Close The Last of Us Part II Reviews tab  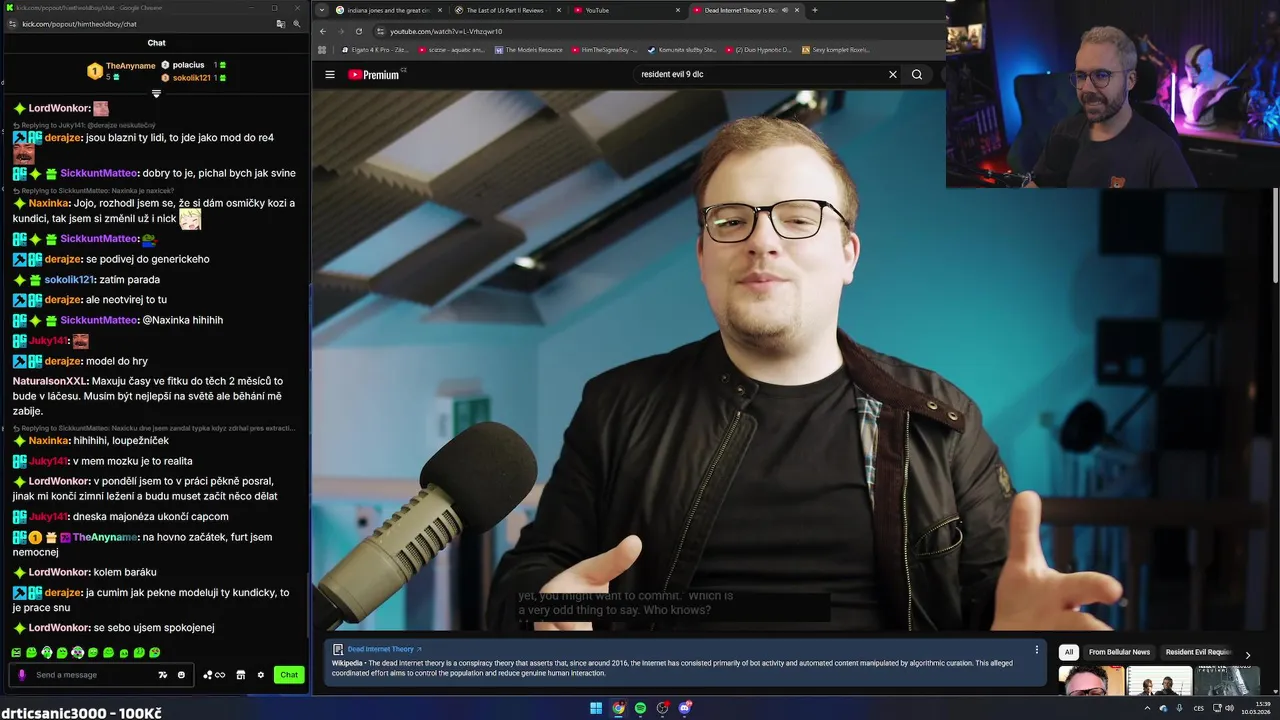point(559,10)
